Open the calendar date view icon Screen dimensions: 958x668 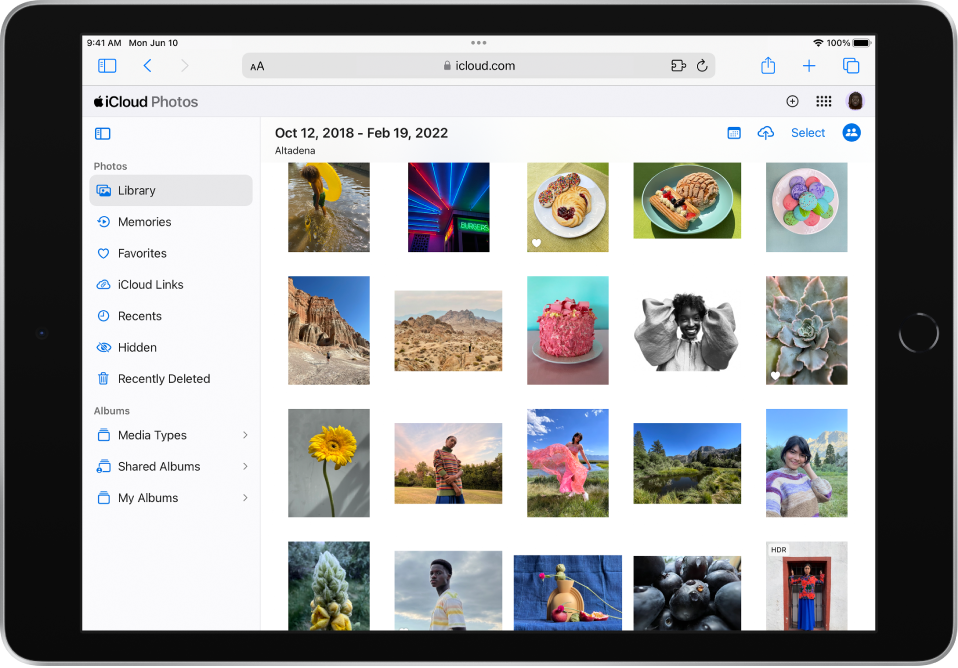point(734,133)
